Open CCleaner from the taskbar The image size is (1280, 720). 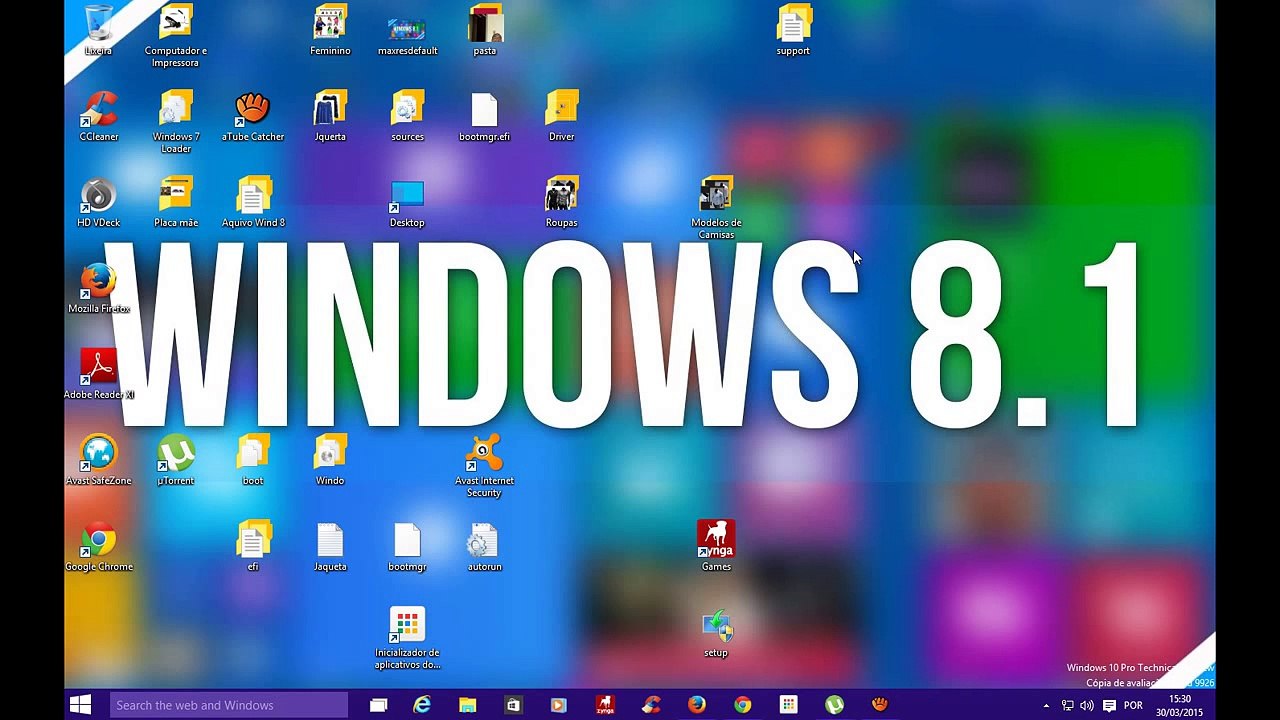pos(651,705)
